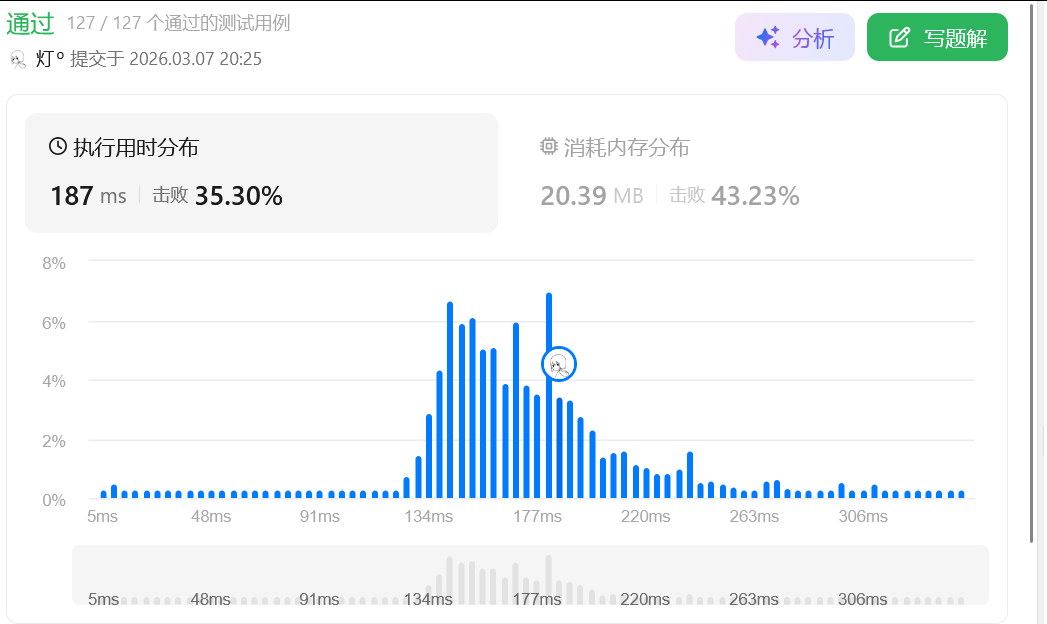Select the first chart bar above 5ms
The width and height of the screenshot is (1047, 624).
pos(104,494)
